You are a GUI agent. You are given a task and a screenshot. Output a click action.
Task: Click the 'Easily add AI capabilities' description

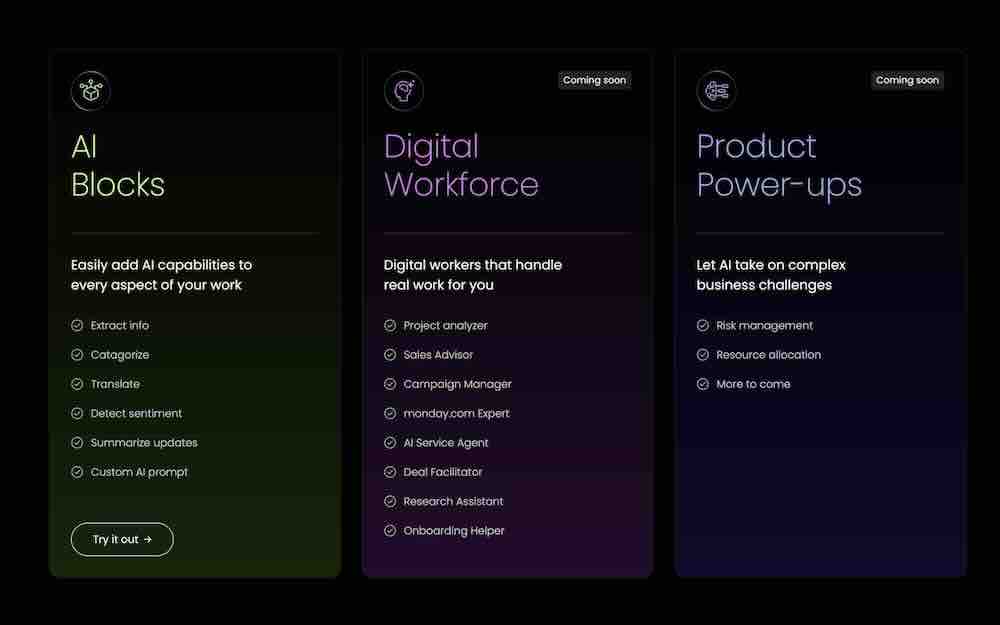(161, 275)
